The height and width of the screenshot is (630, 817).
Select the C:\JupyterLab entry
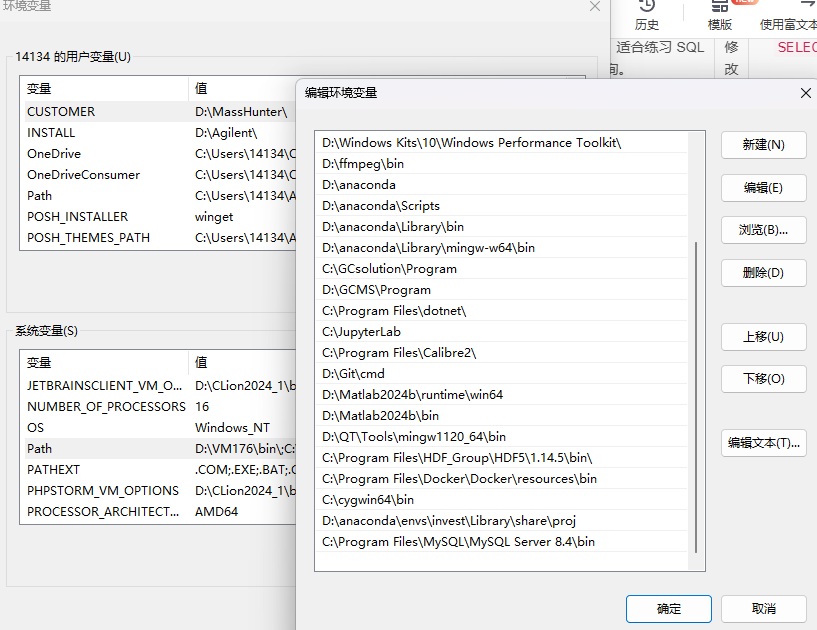[x=502, y=332]
